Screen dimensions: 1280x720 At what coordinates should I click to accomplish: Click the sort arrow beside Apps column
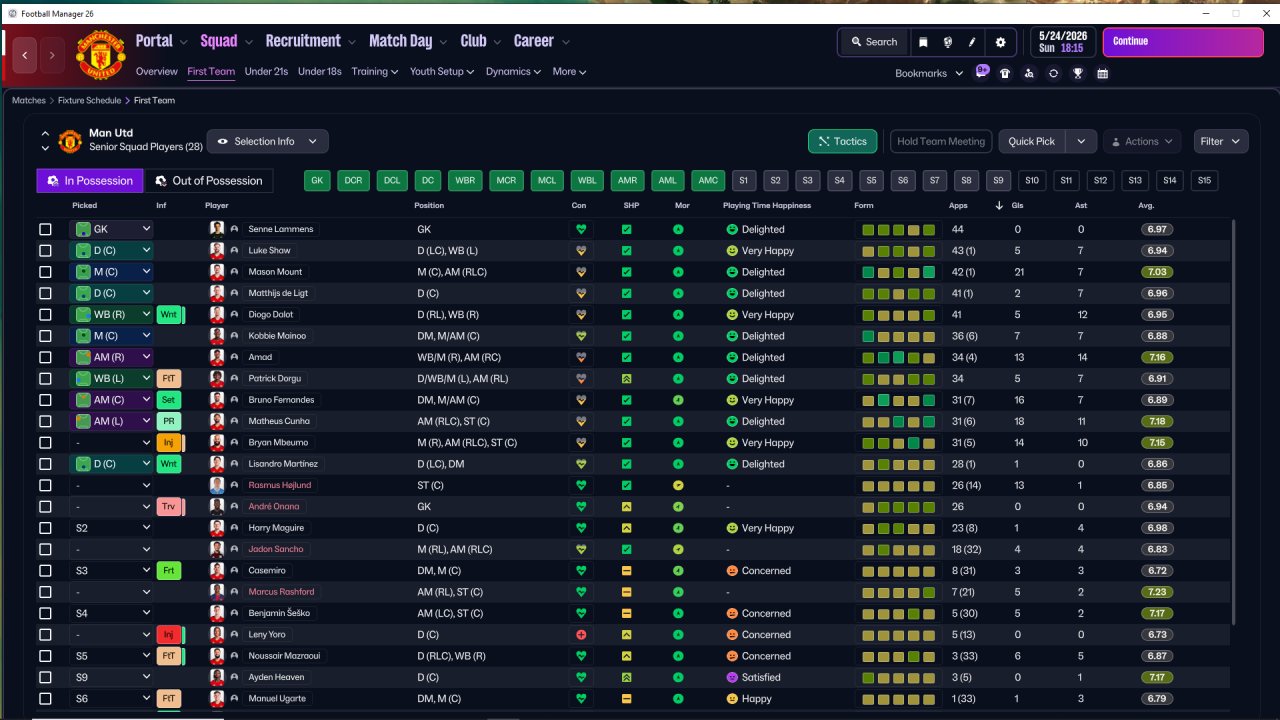click(998, 206)
